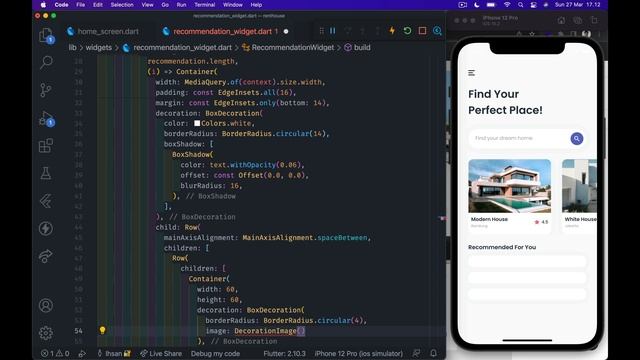Open the Manage settings gear

[x=46, y=333]
